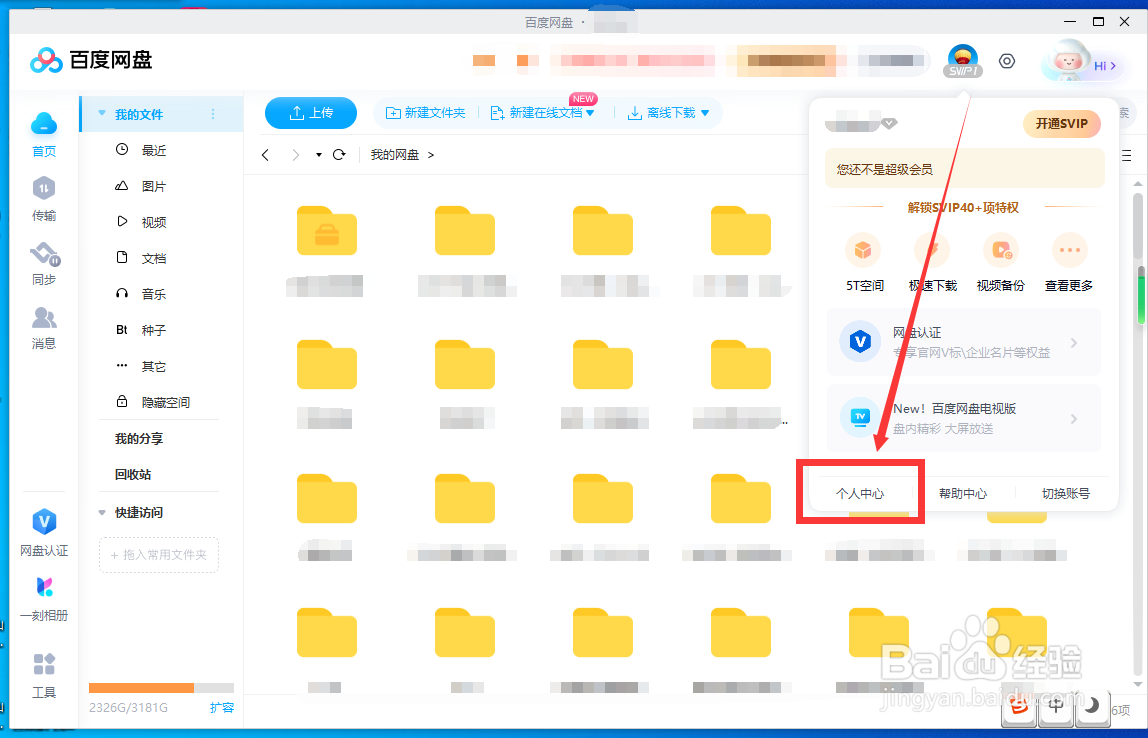This screenshot has width=1148, height=738.
Task: Open 帮助中心 in the account menu
Action: tap(962, 492)
